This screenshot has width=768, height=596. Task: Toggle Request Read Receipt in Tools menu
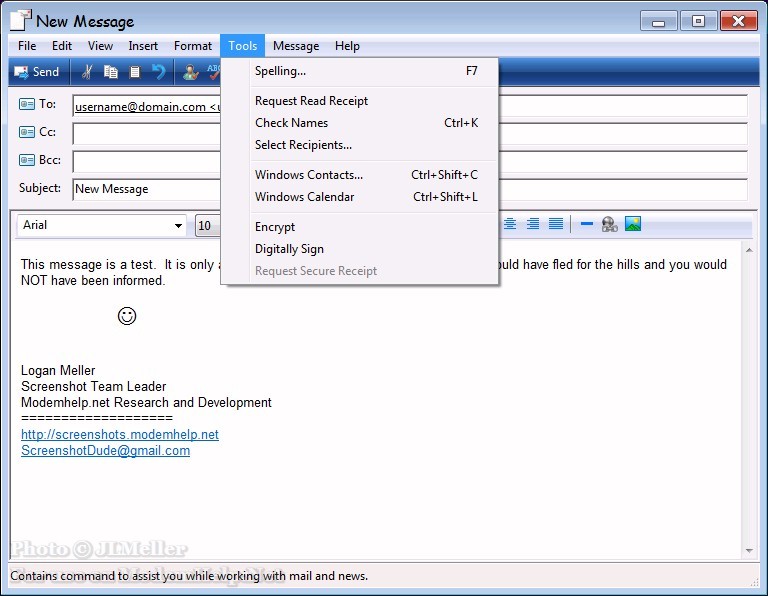311,101
